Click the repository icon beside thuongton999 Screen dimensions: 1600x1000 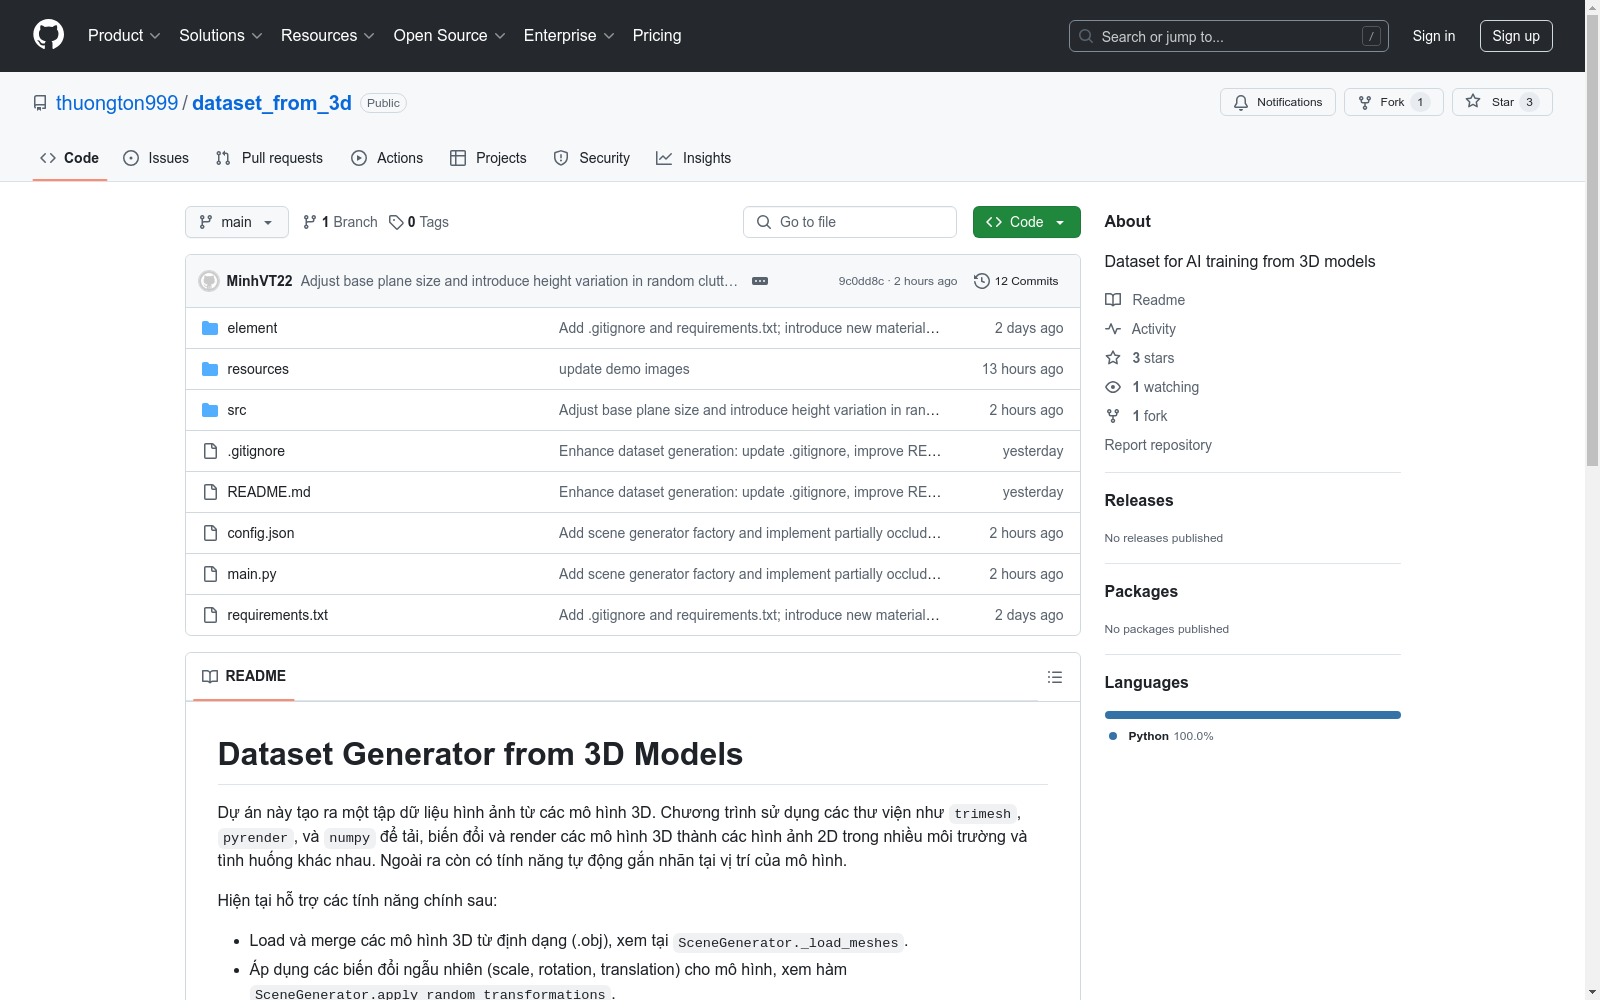[40, 103]
